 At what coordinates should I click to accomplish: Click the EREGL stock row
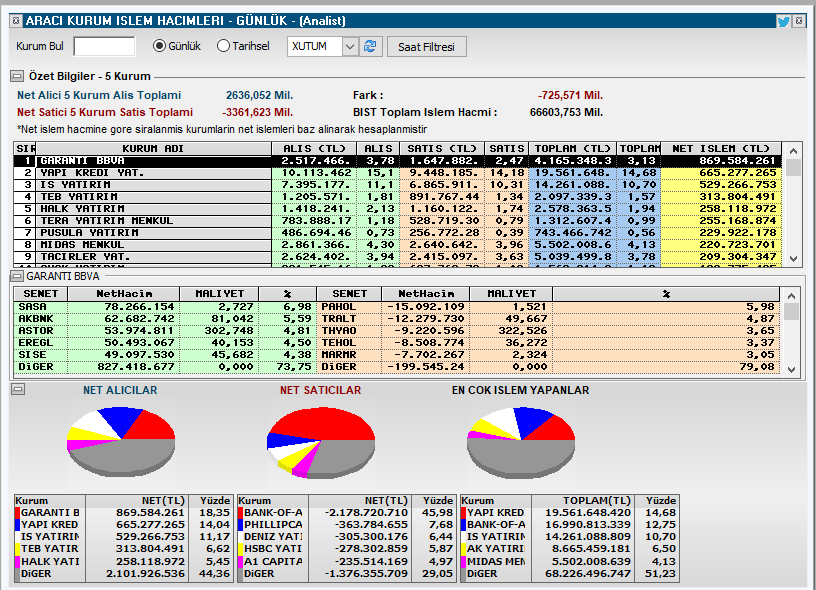pyautogui.click(x=165, y=343)
